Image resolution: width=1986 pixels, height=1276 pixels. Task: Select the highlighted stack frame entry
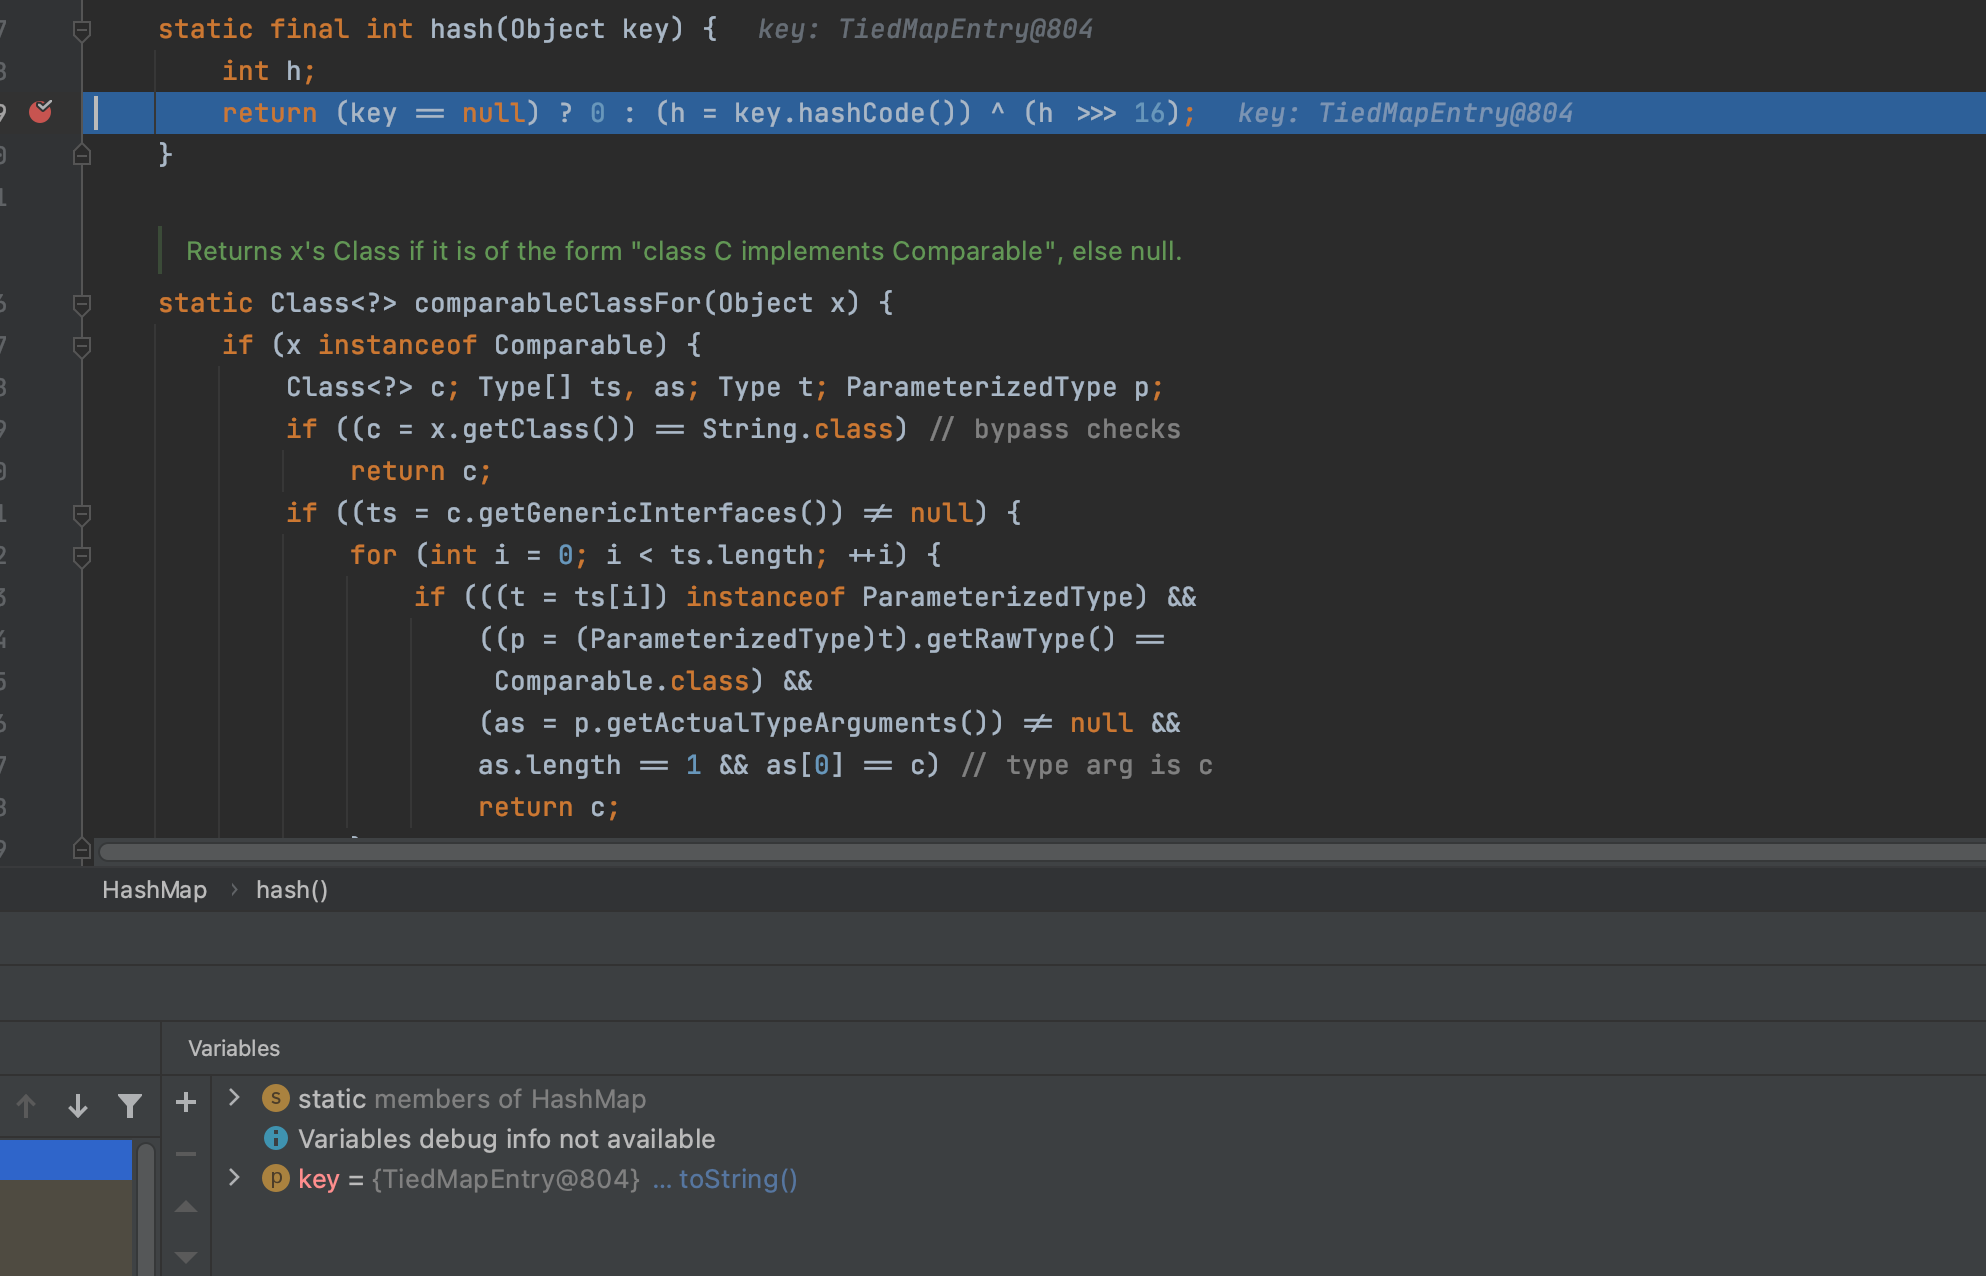pyautogui.click(x=66, y=1159)
